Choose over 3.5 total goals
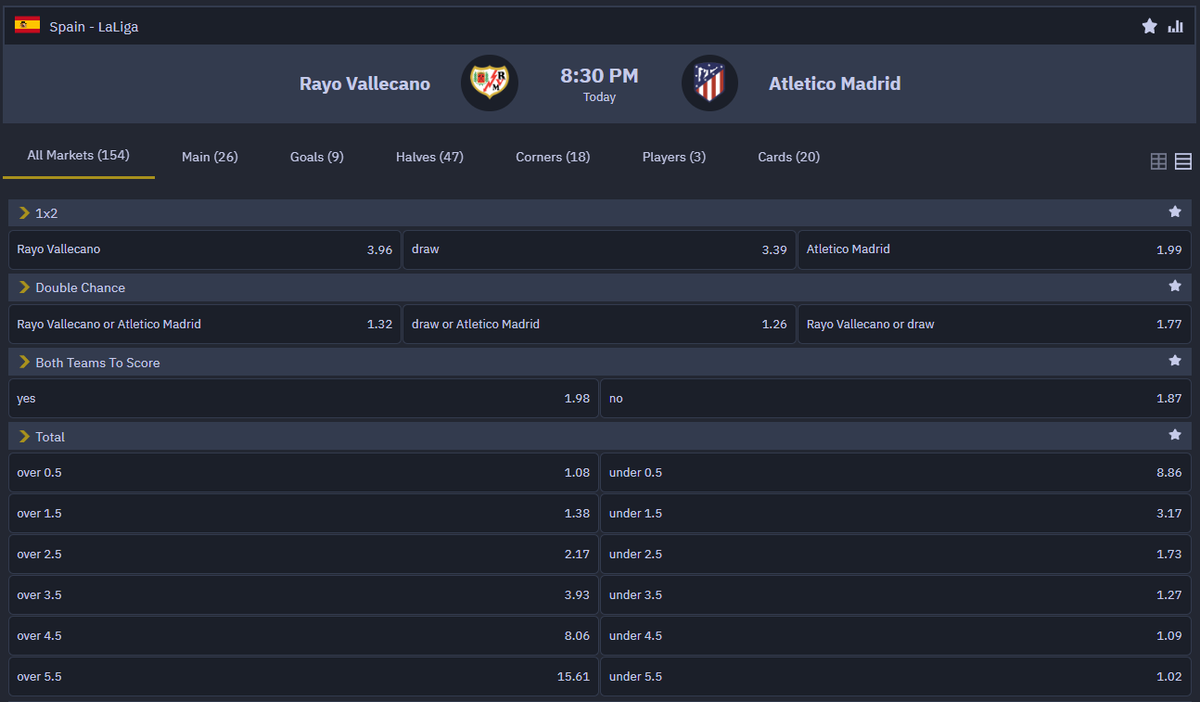The width and height of the screenshot is (1200, 702). point(304,595)
